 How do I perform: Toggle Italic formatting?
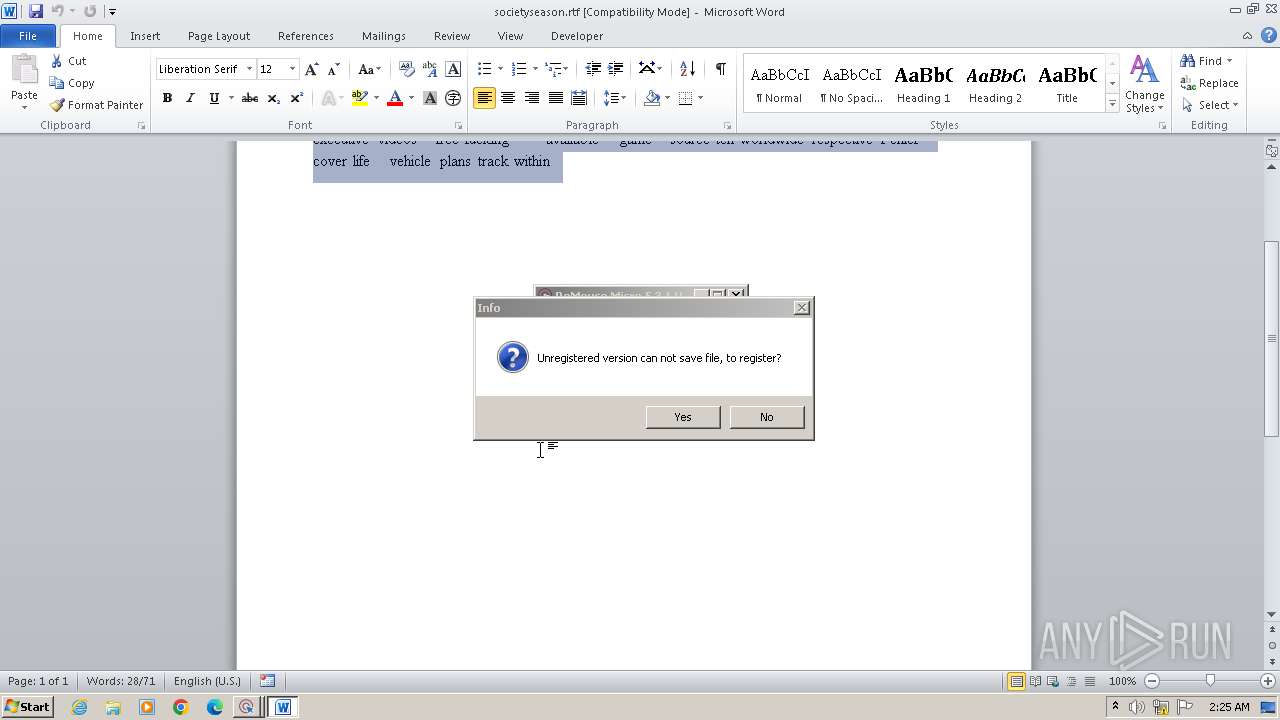coord(190,98)
